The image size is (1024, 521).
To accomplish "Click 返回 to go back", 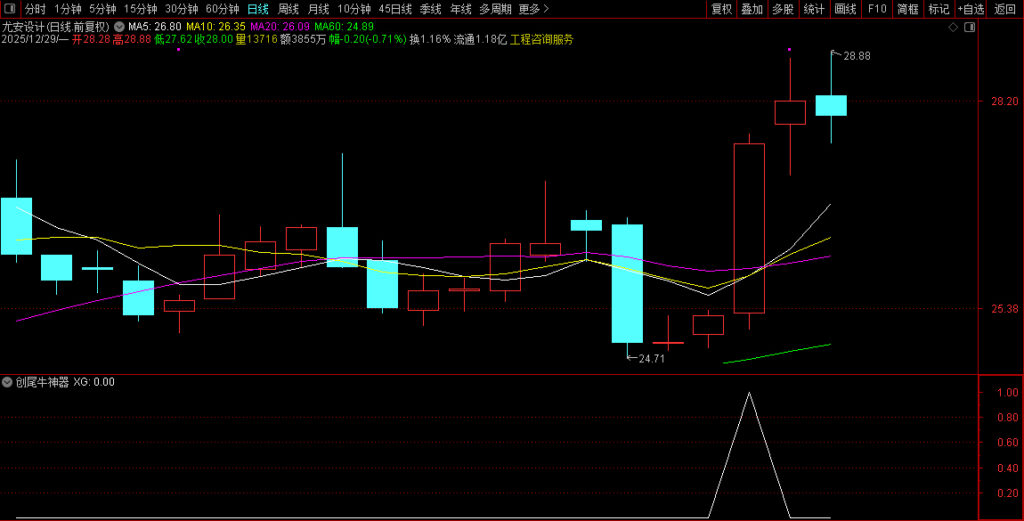I will pos(1004,9).
